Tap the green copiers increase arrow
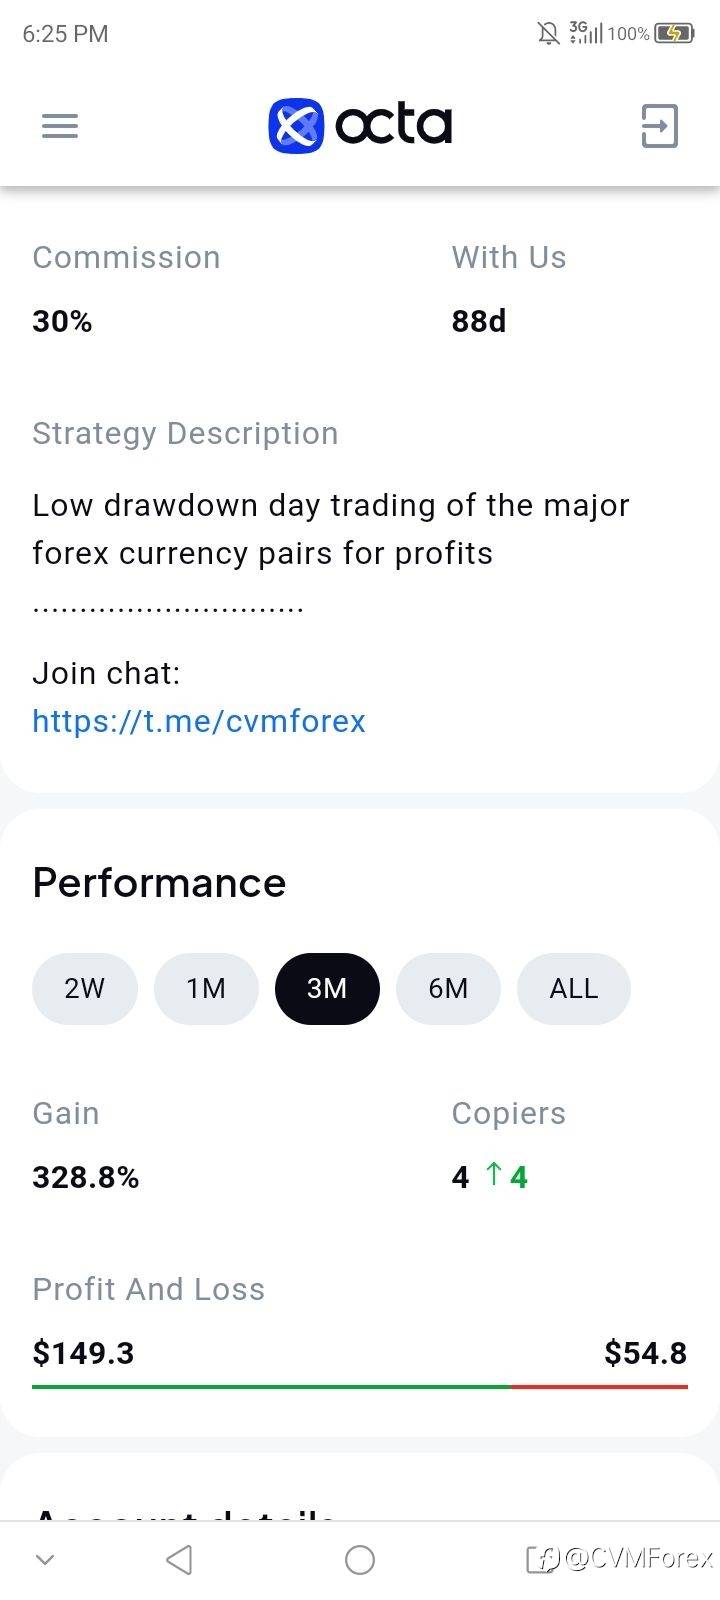The width and height of the screenshot is (720, 1600). pos(493,1175)
